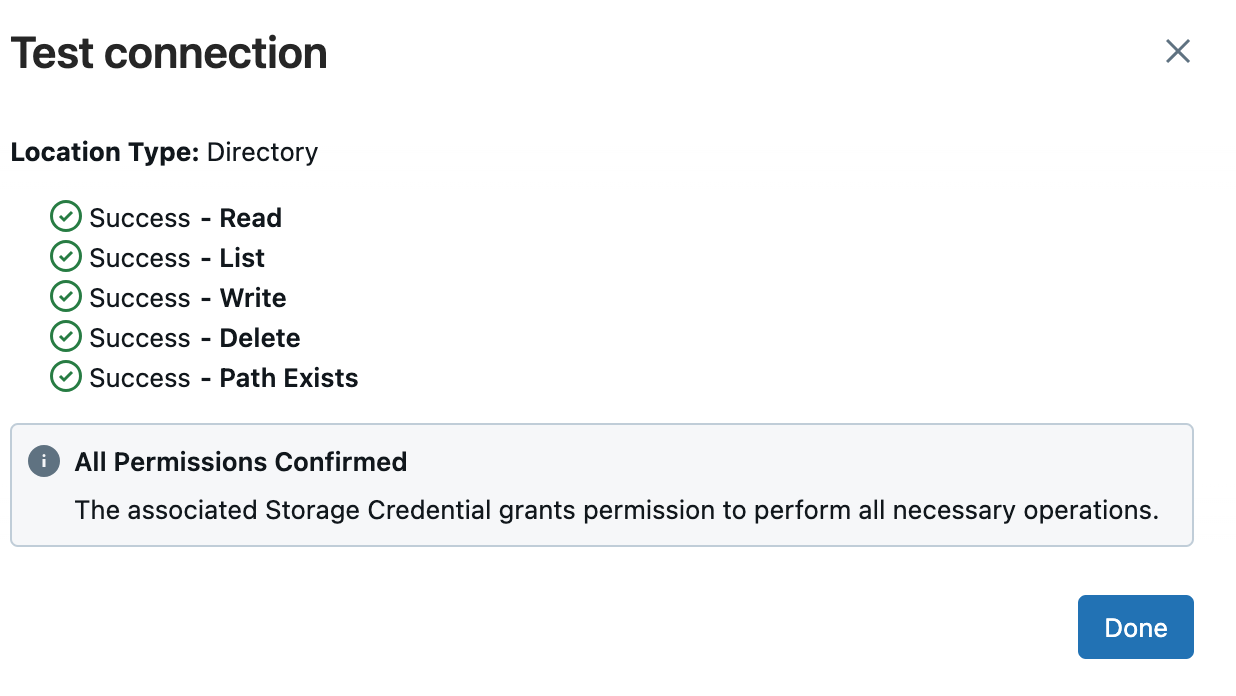Click the green checkmark icon beside Read
Viewport: 1236px width, 696px height.
click(65, 216)
